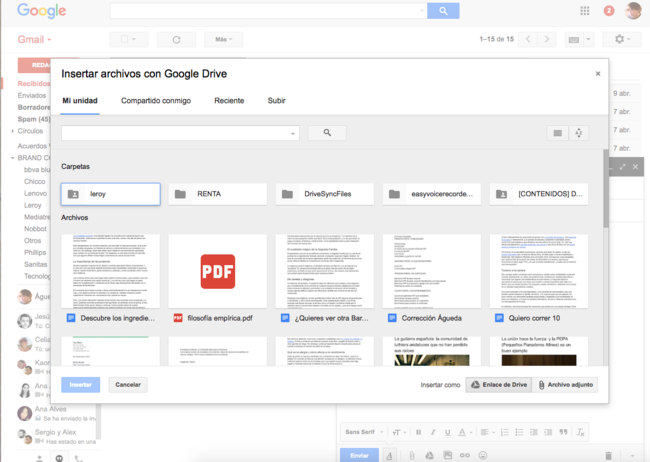Open input tools dropdown arrow

coord(588,40)
